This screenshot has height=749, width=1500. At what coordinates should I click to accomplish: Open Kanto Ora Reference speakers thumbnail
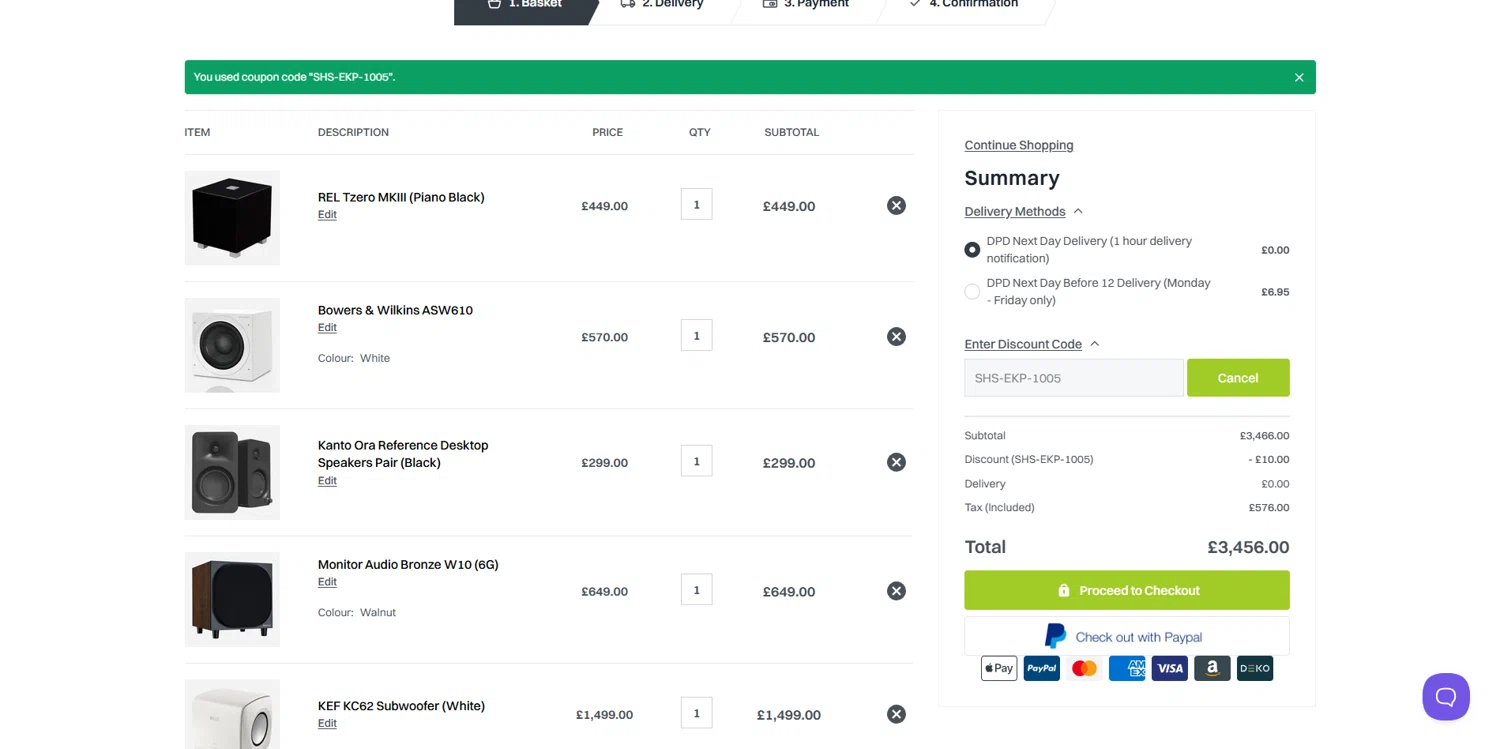[x=232, y=472]
